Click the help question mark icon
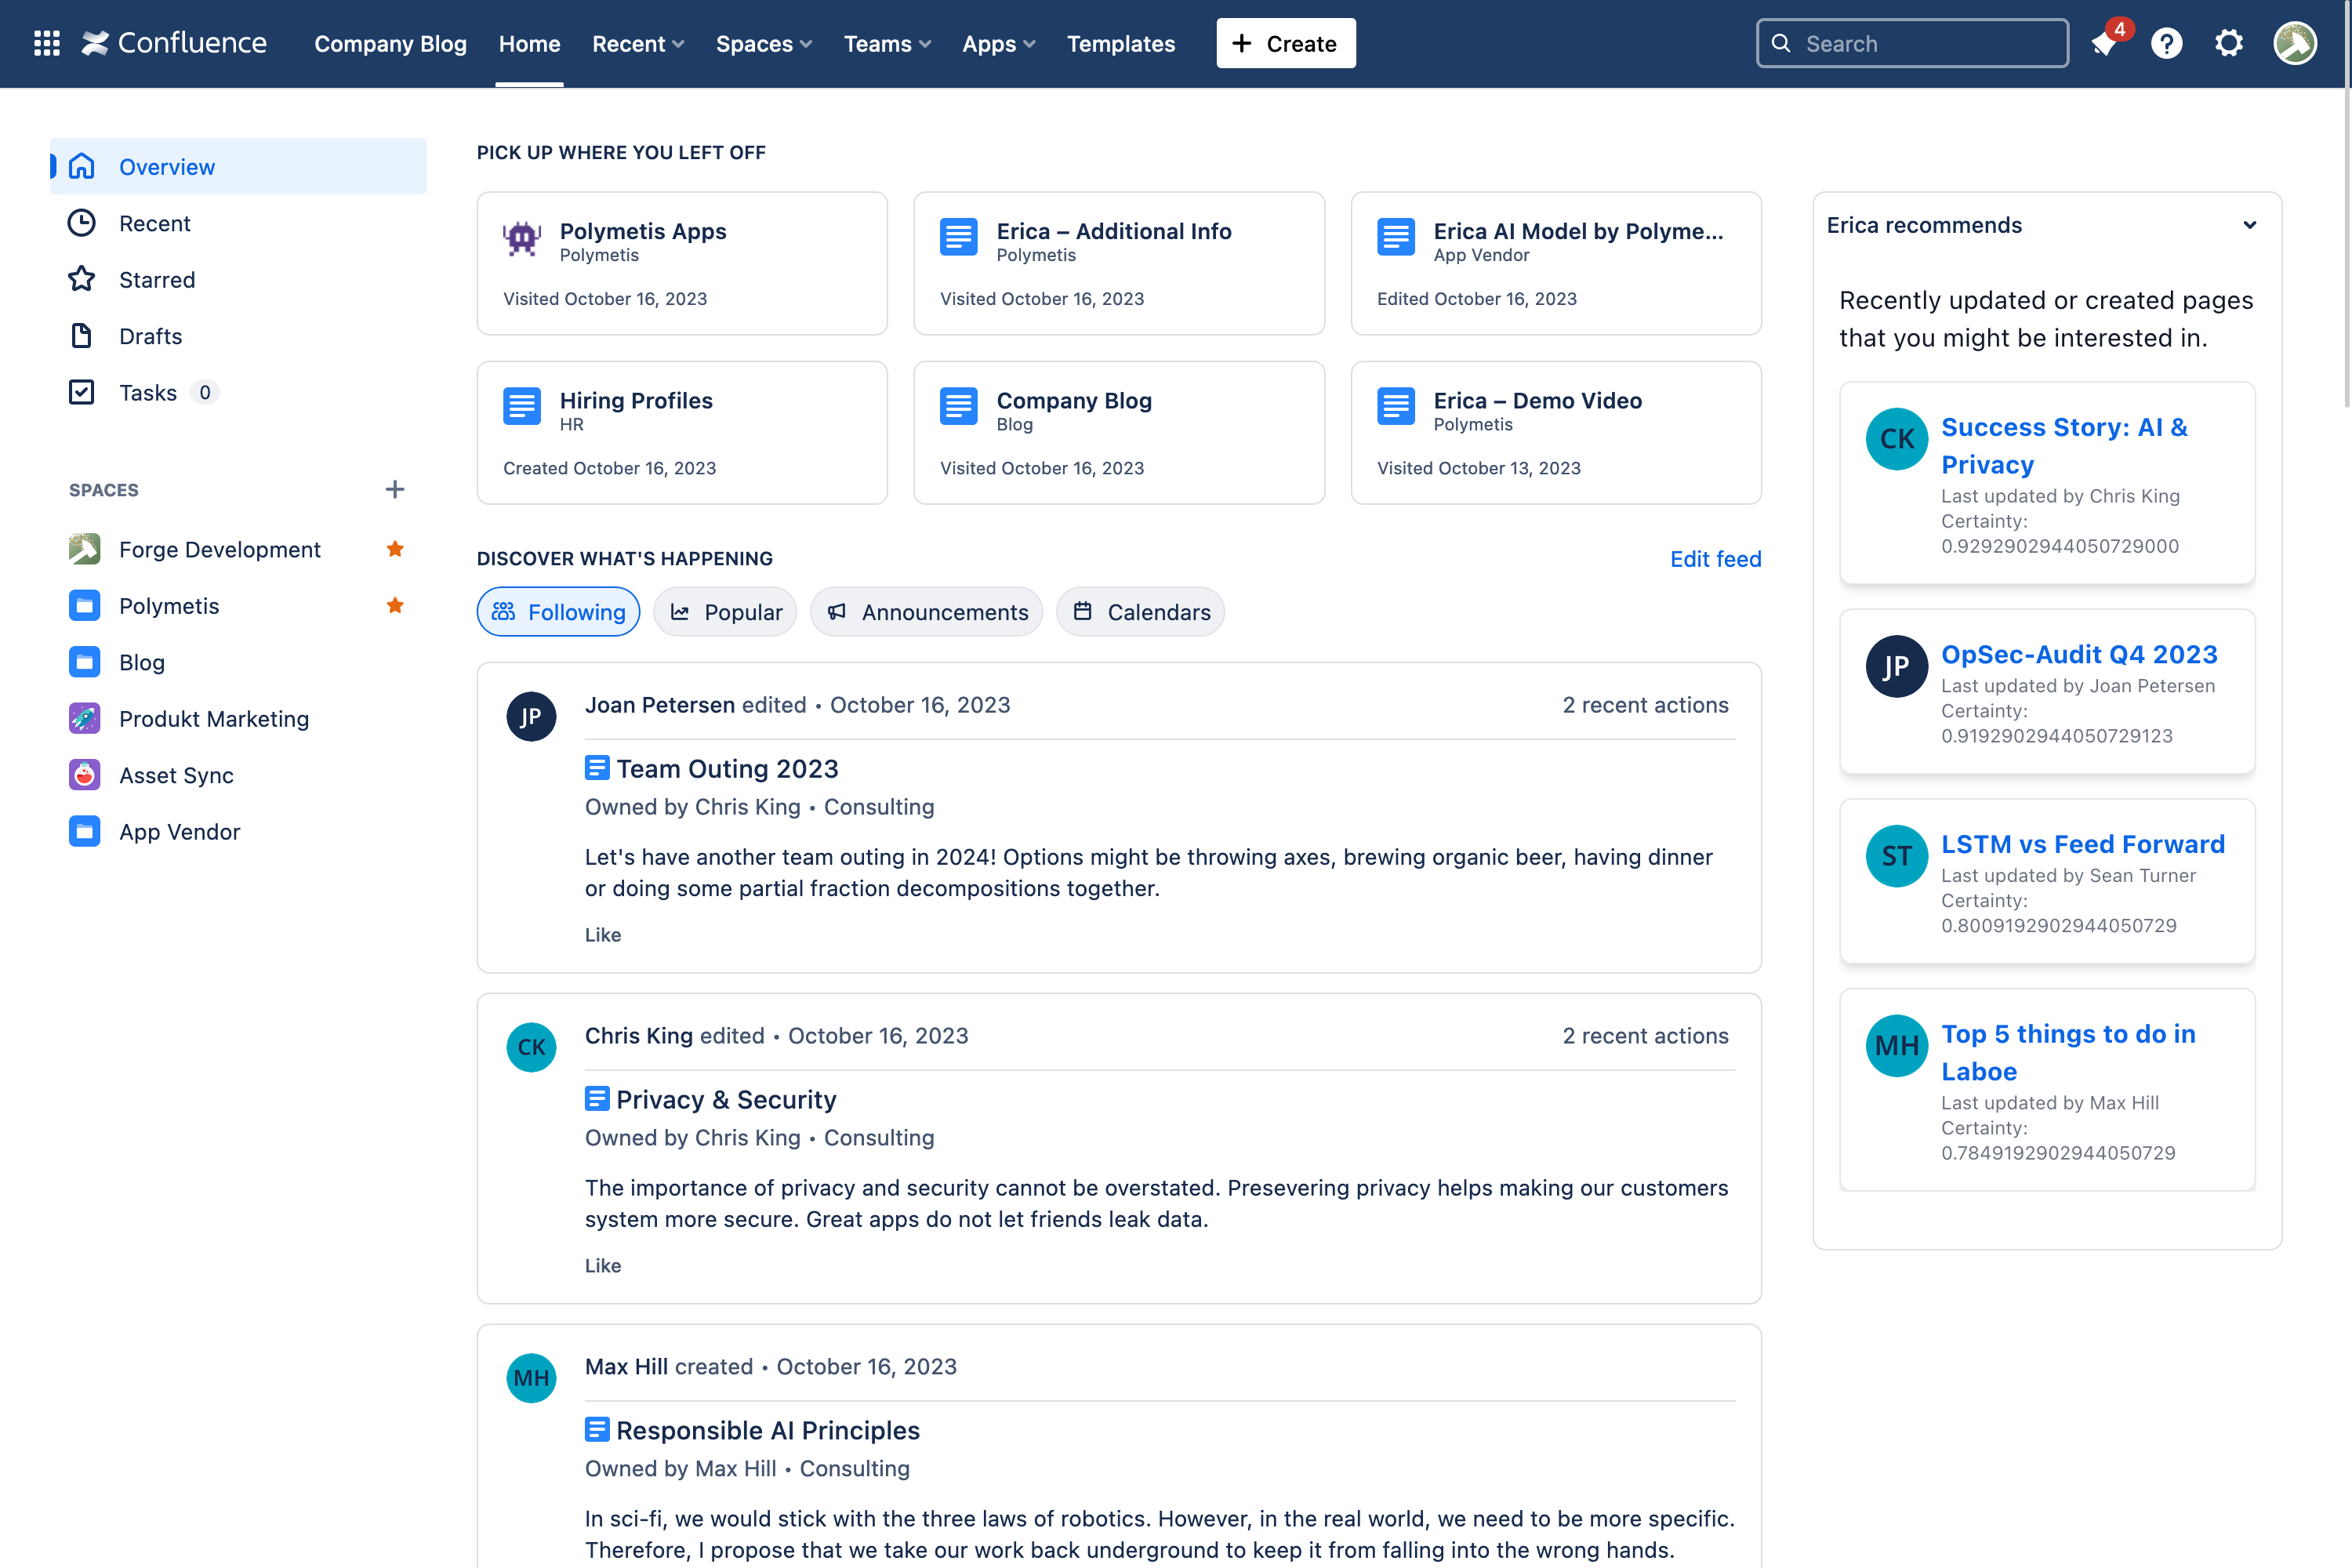The width and height of the screenshot is (2352, 1568). tap(2166, 43)
